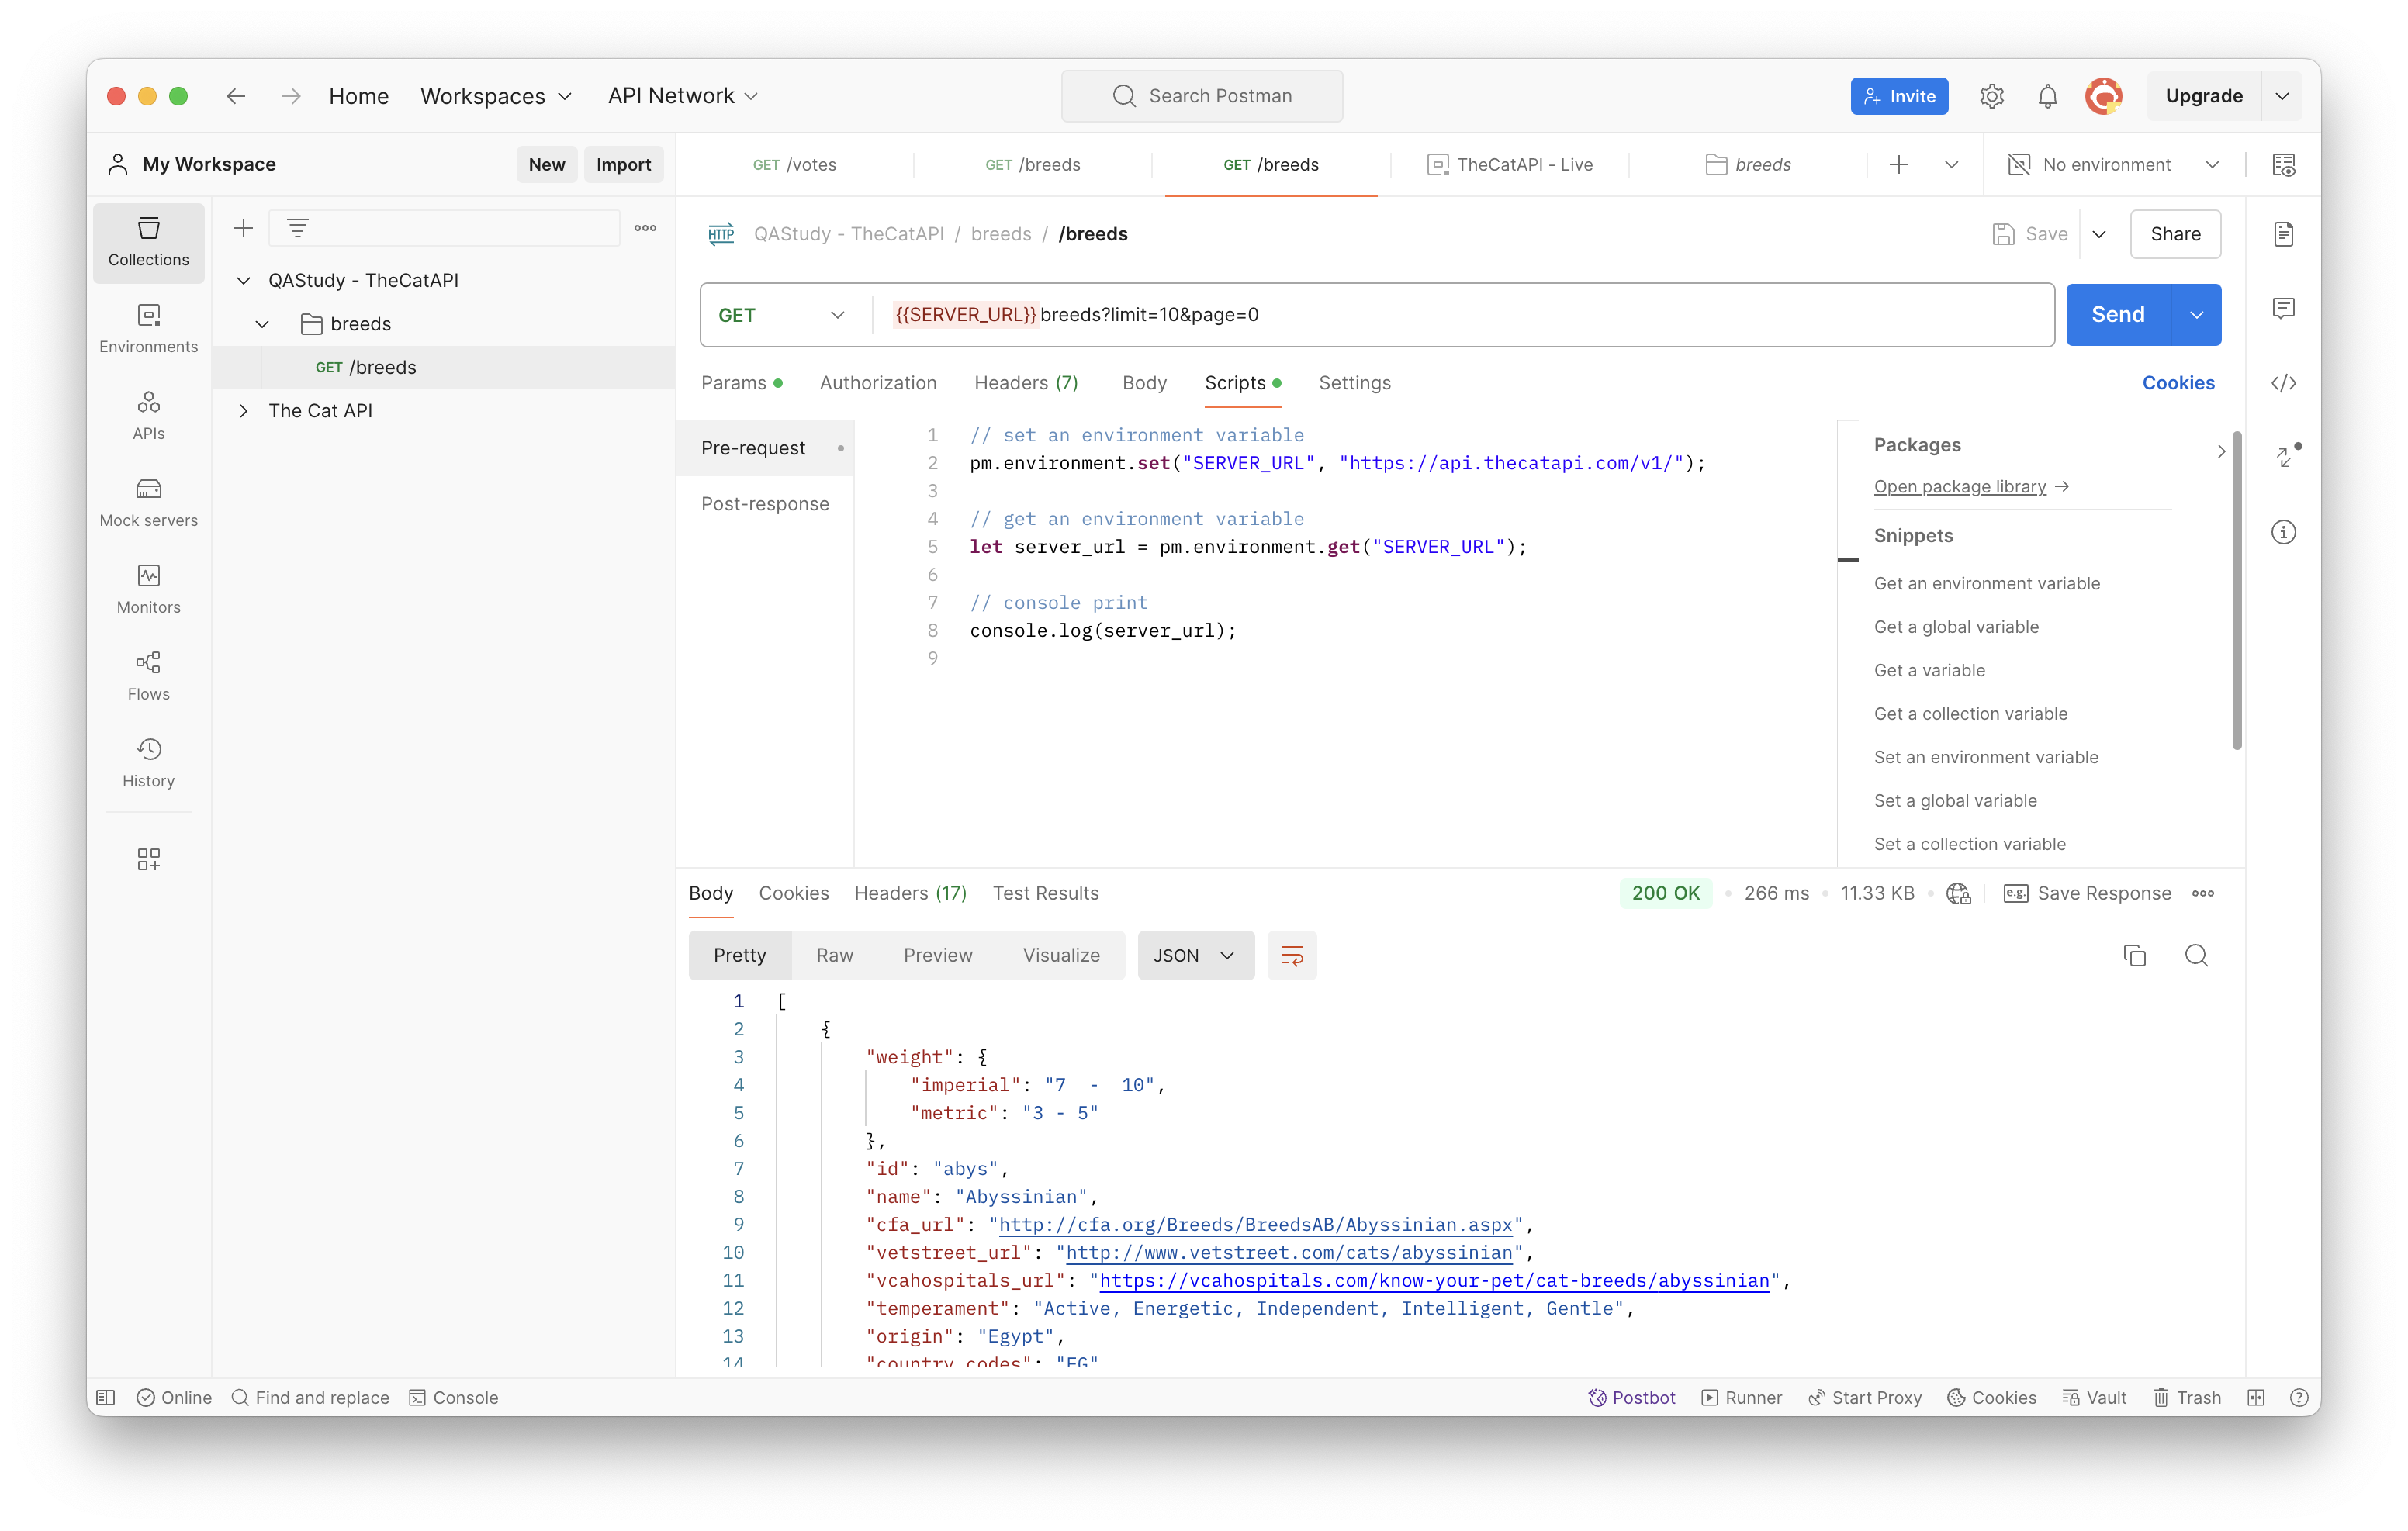
Task: Toggle the sidebar visibility icon in the status bar
Action: coord(106,1397)
